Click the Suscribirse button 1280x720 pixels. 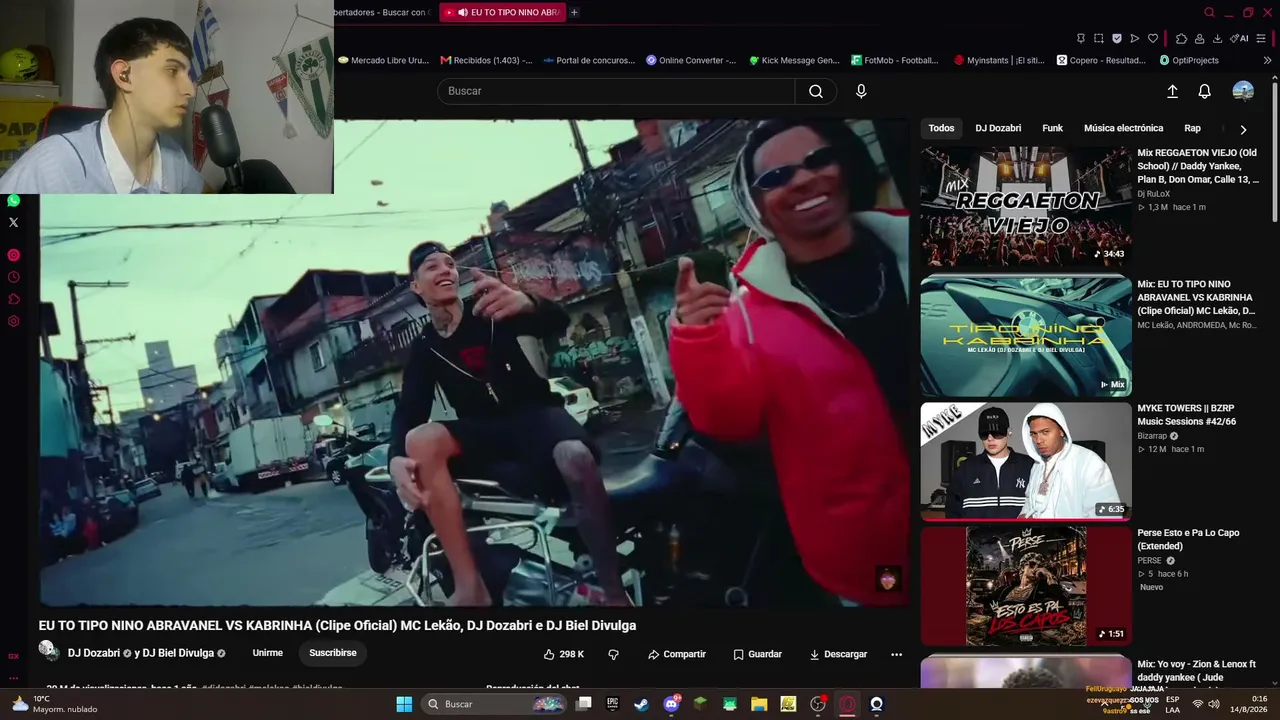pyautogui.click(x=333, y=653)
